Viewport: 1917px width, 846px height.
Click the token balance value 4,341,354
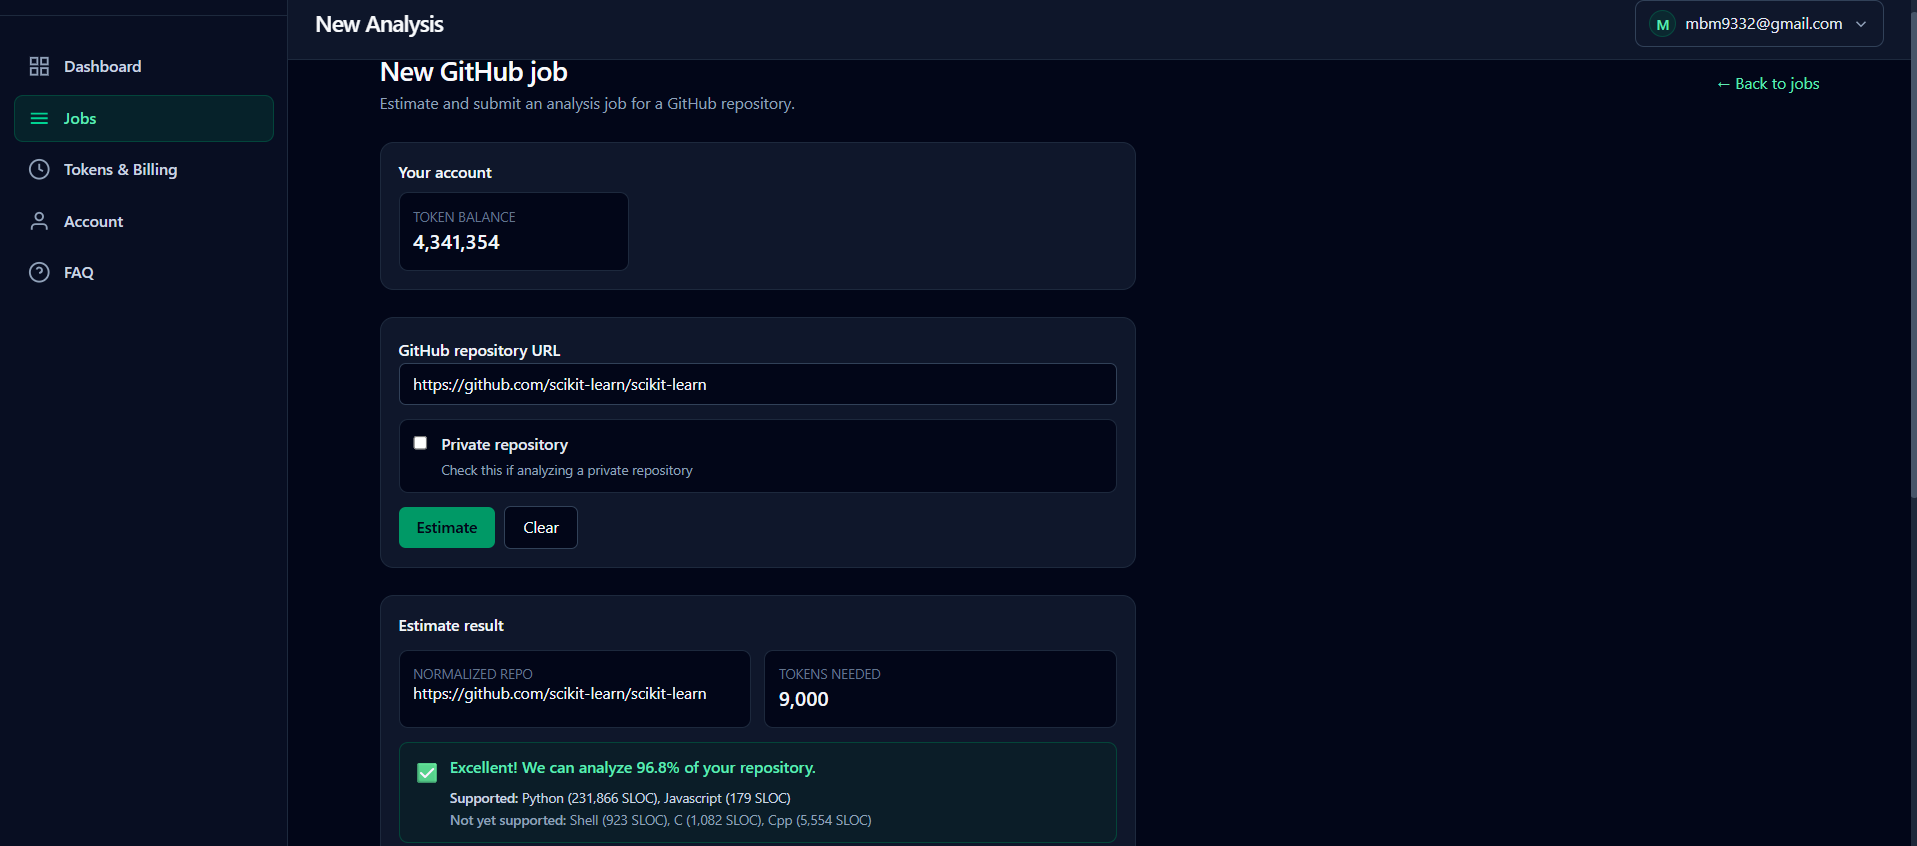click(x=456, y=242)
